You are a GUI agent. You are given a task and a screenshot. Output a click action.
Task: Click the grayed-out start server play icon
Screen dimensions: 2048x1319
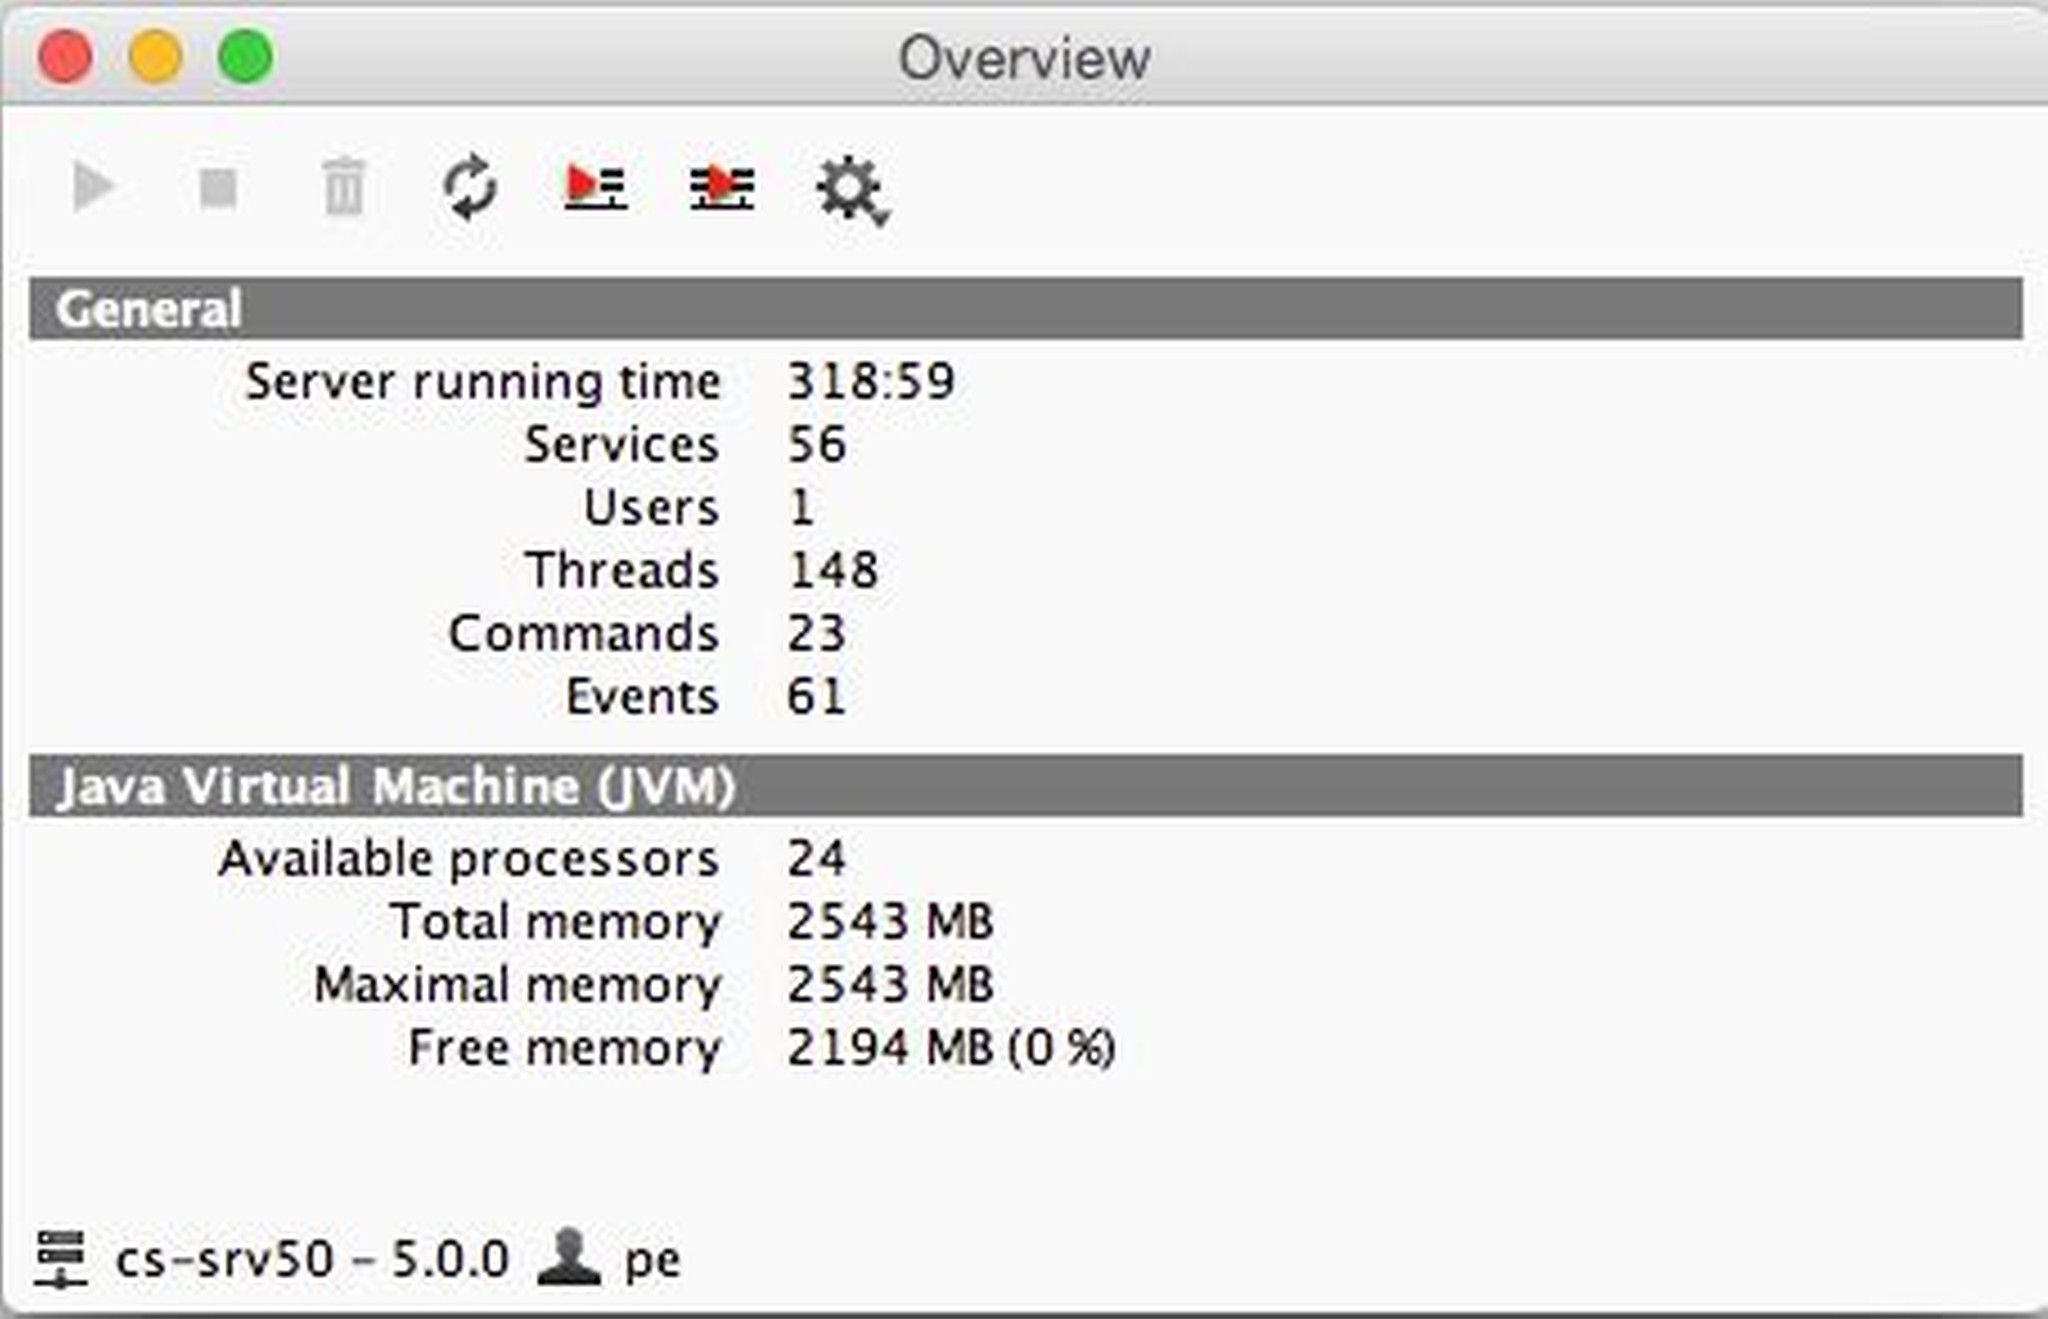point(95,186)
